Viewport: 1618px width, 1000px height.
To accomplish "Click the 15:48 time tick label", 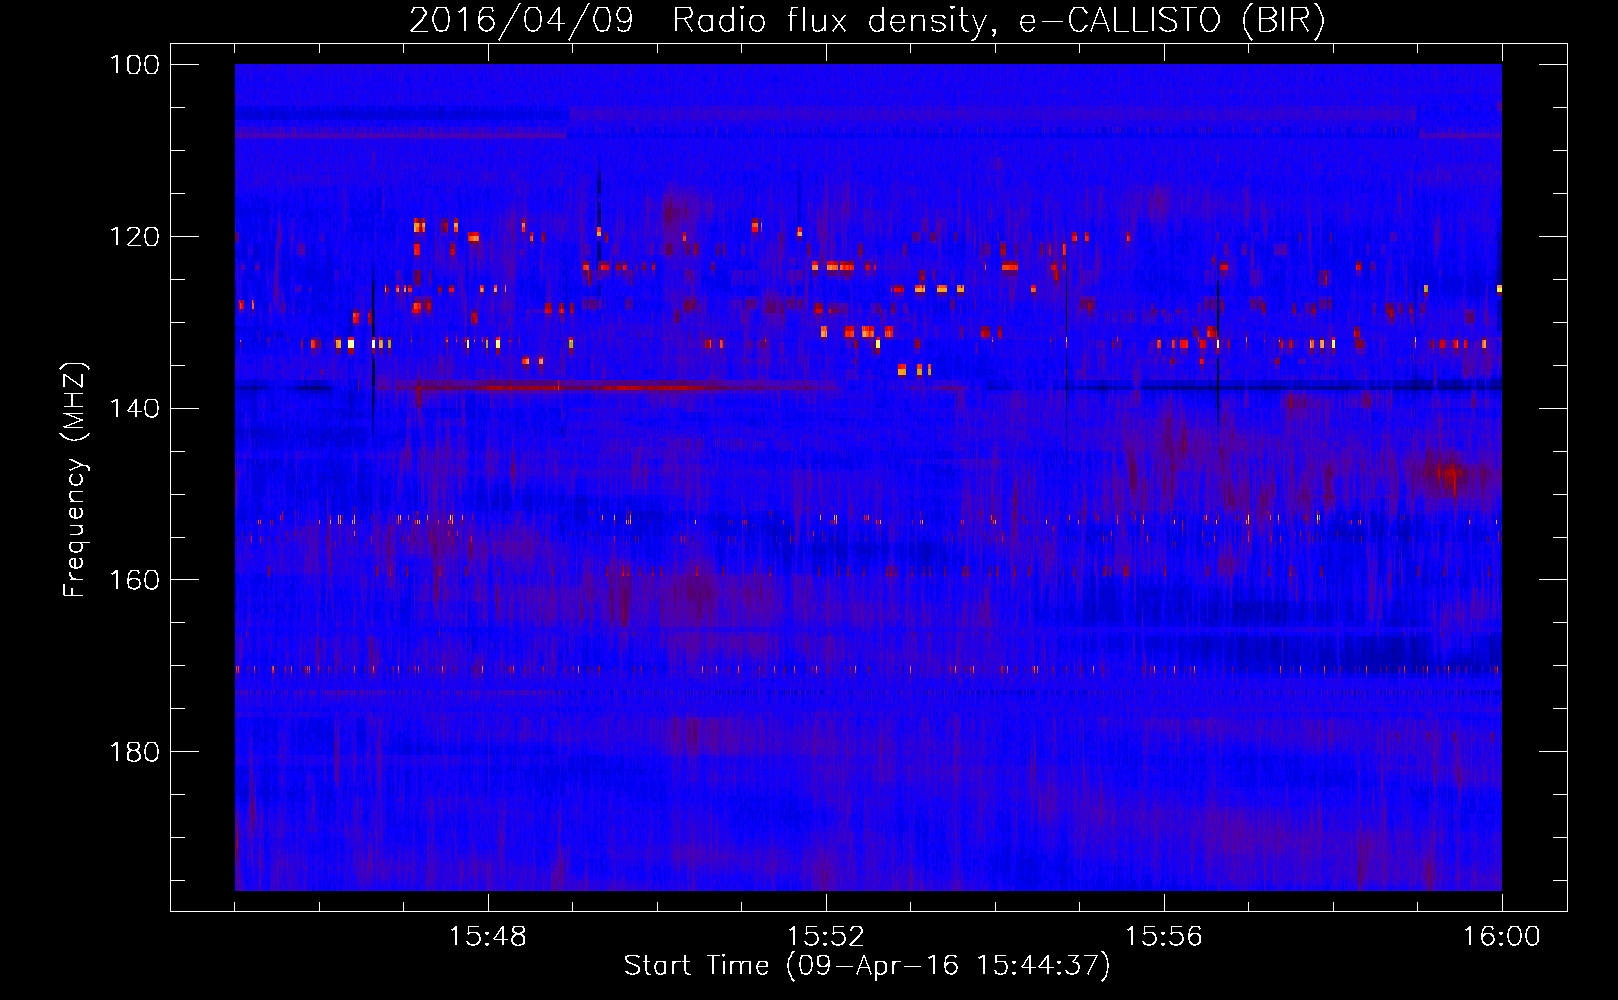I will point(488,937).
